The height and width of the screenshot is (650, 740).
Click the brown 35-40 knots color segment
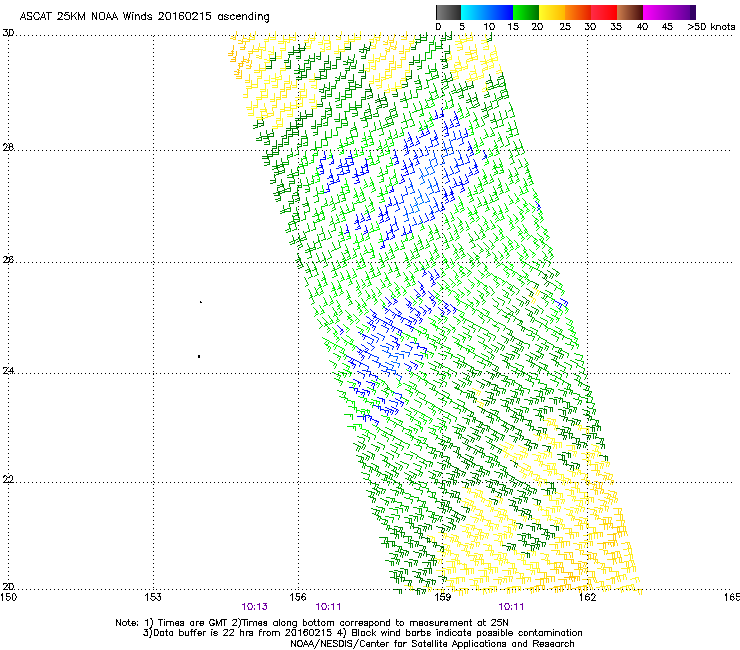(x=630, y=12)
